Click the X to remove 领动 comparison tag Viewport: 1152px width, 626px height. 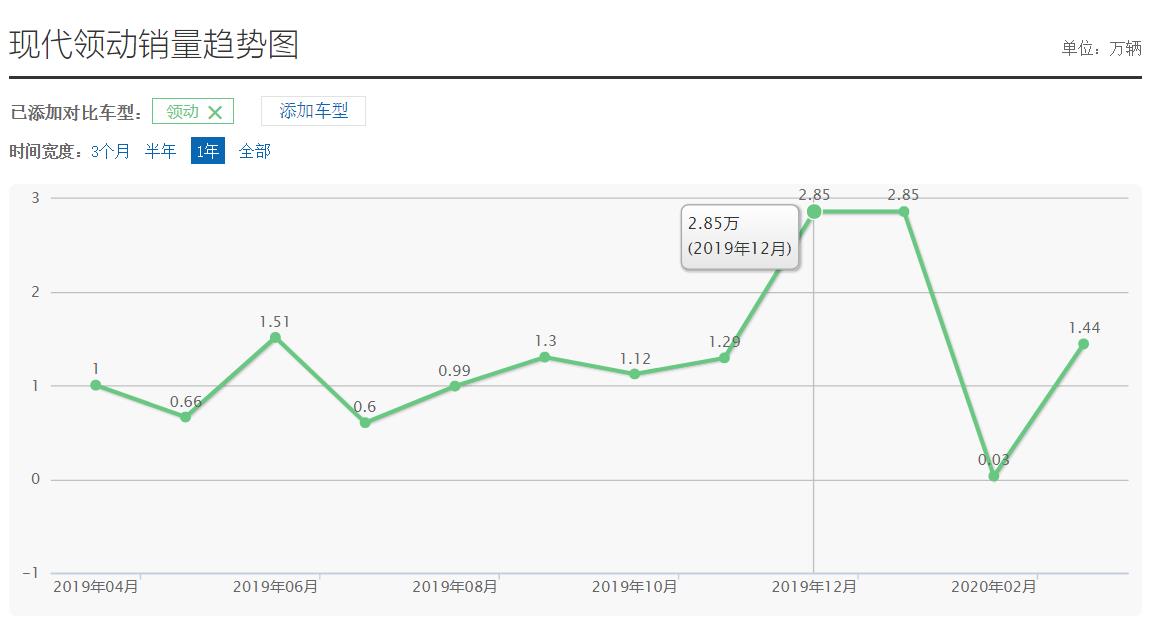coord(215,111)
